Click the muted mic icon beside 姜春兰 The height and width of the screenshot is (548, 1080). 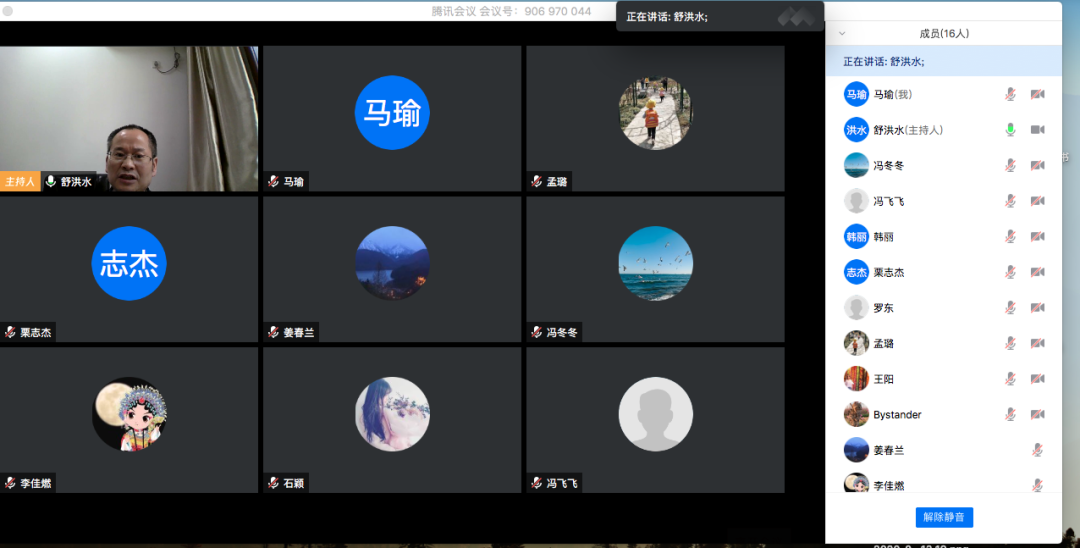click(x=1037, y=450)
